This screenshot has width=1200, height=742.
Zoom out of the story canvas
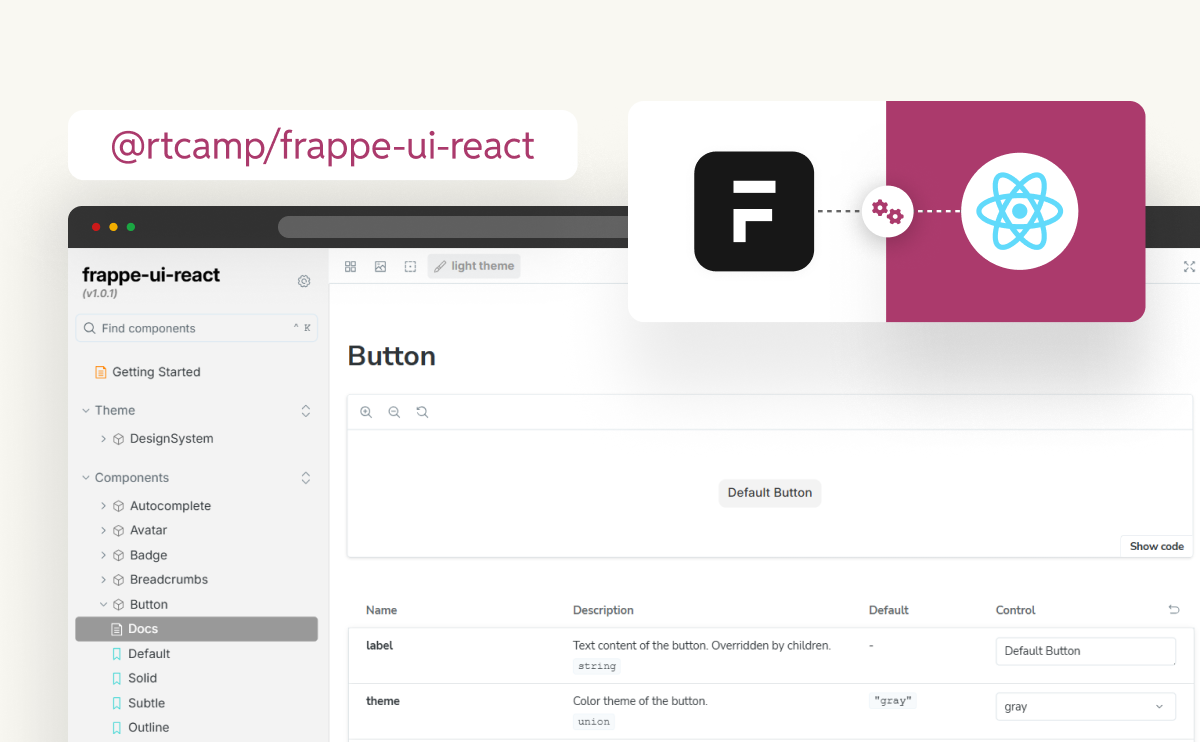point(394,411)
